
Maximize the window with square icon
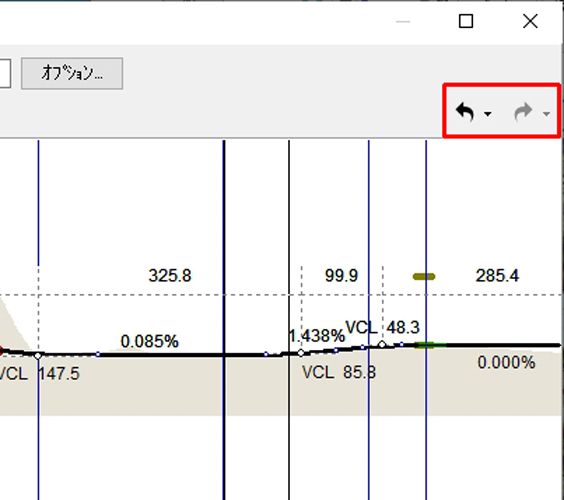click(x=466, y=21)
